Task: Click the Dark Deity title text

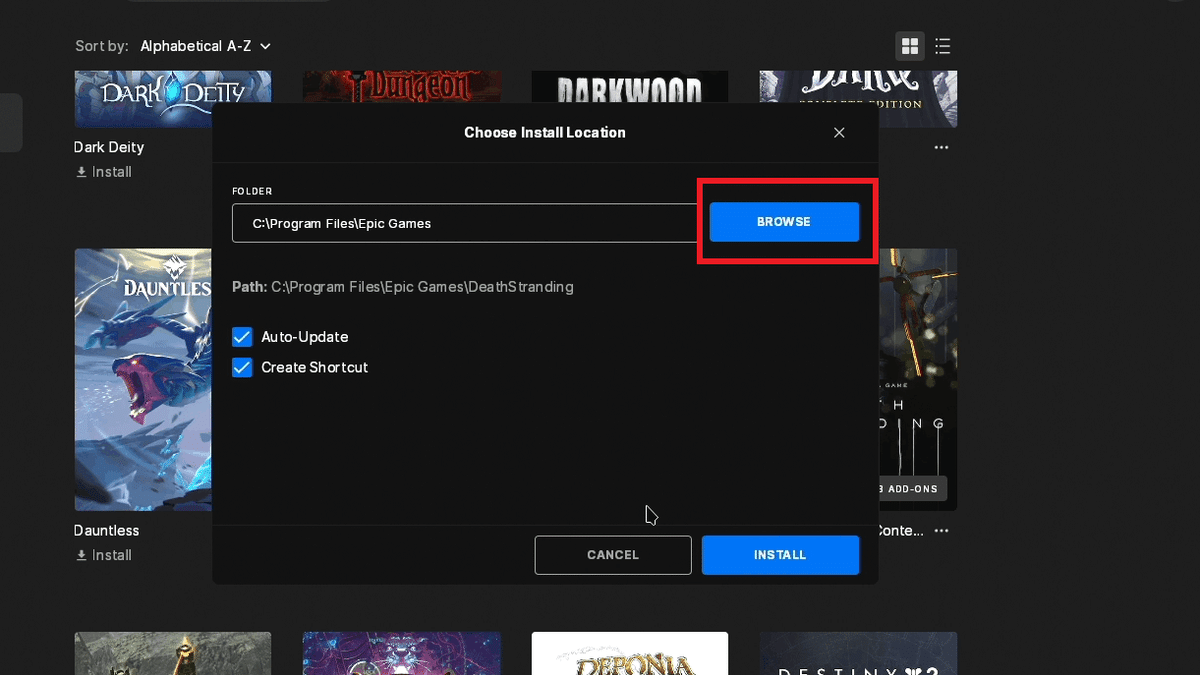Action: click(109, 147)
